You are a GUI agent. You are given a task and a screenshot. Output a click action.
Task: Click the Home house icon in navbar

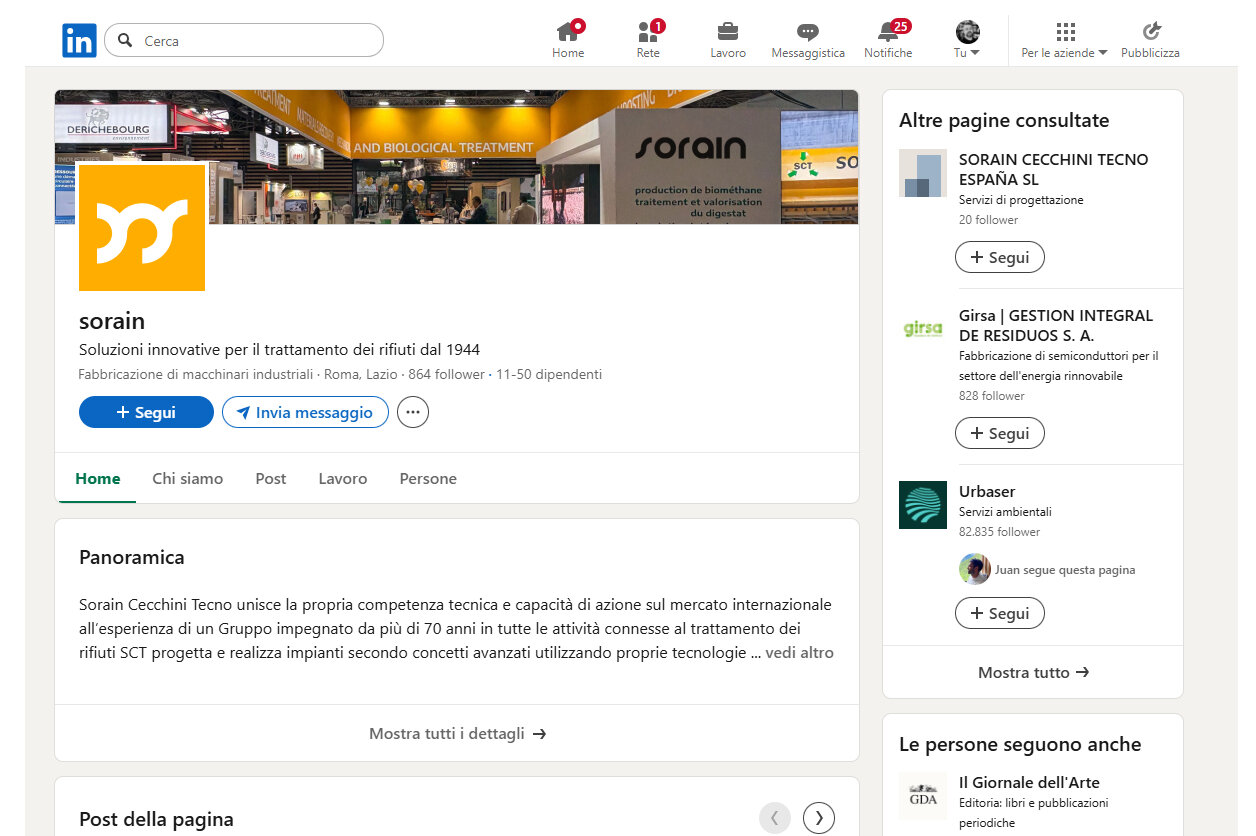pos(568,31)
